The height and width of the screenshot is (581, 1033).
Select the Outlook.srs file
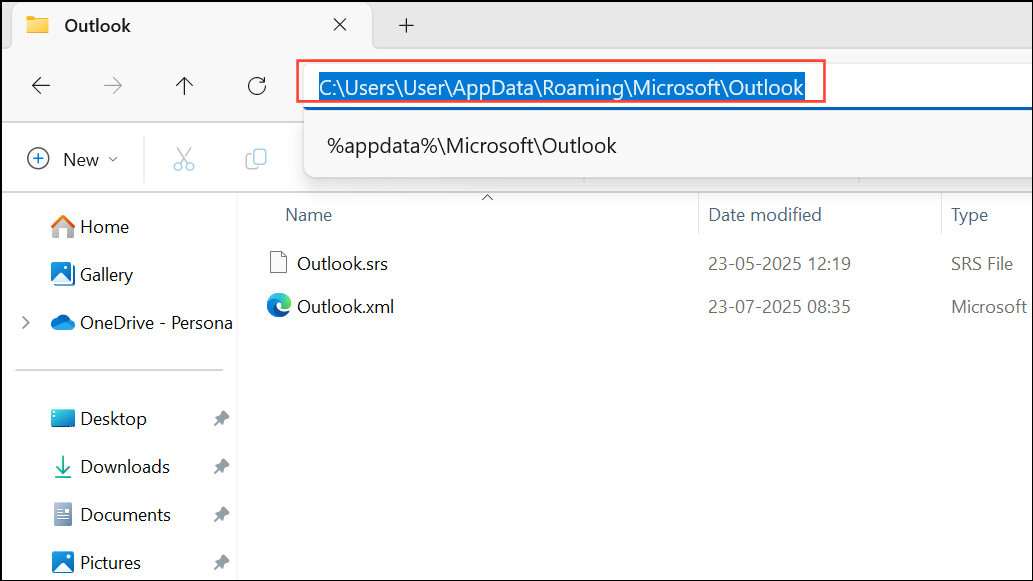point(342,263)
